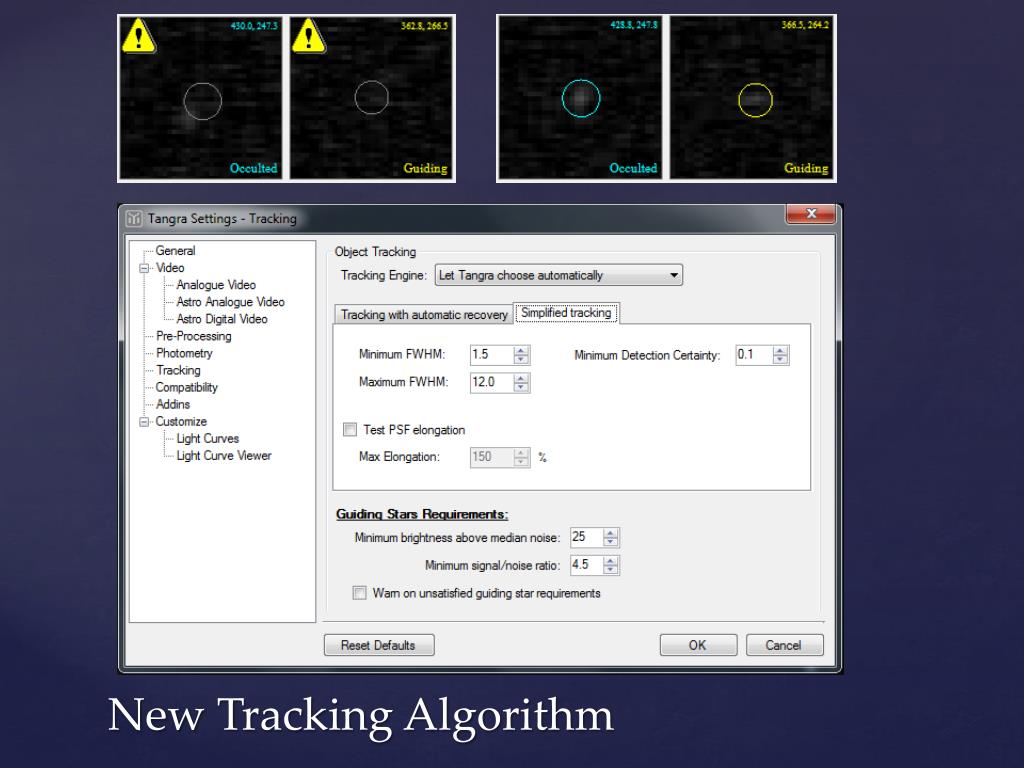Click the Cancel button
This screenshot has height=768, width=1024.
coord(784,645)
